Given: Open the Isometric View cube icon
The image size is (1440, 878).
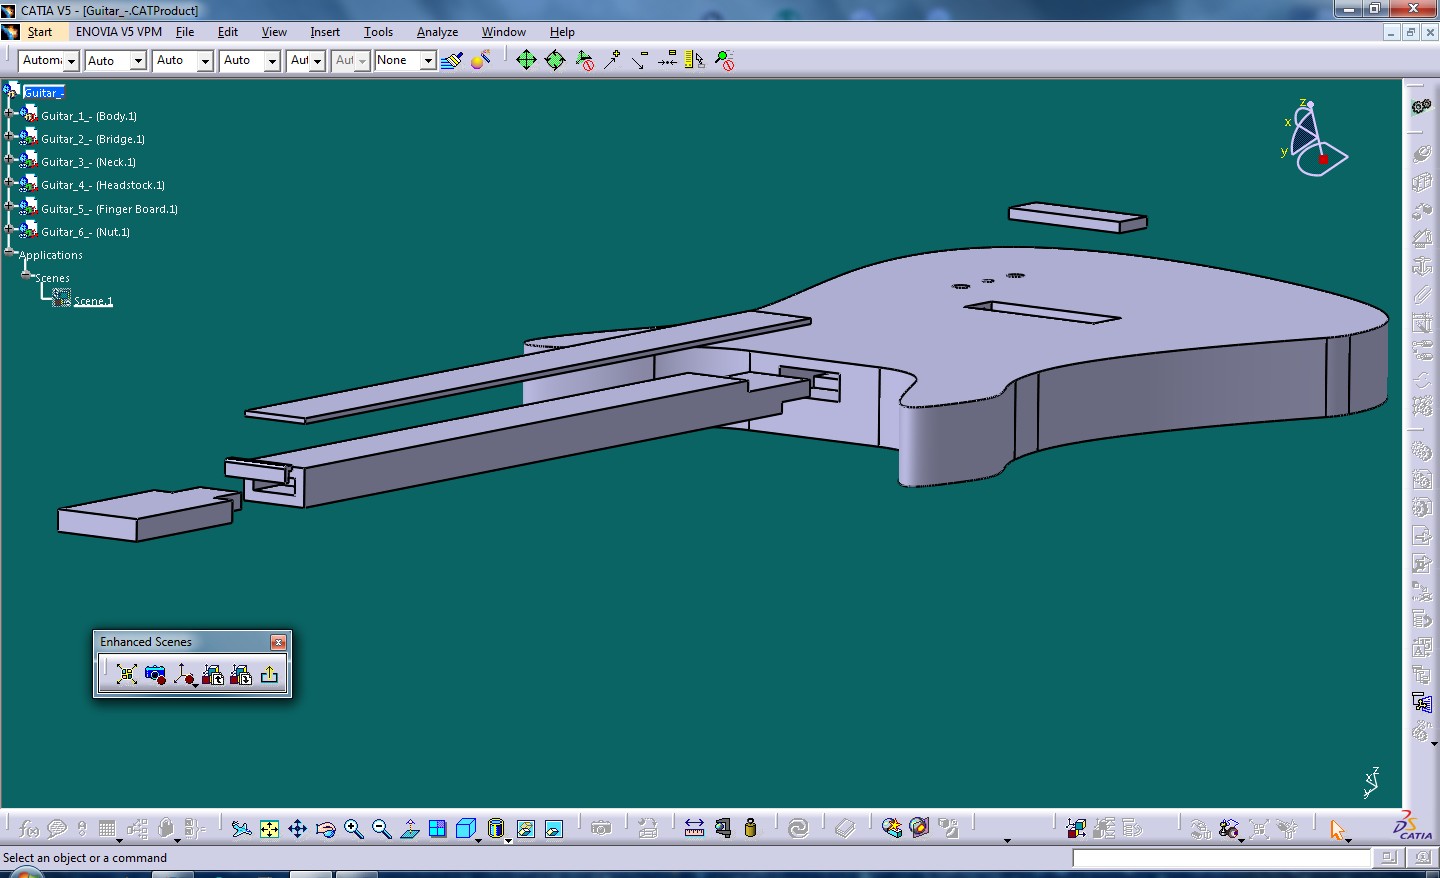Looking at the screenshot, I should coord(466,829).
